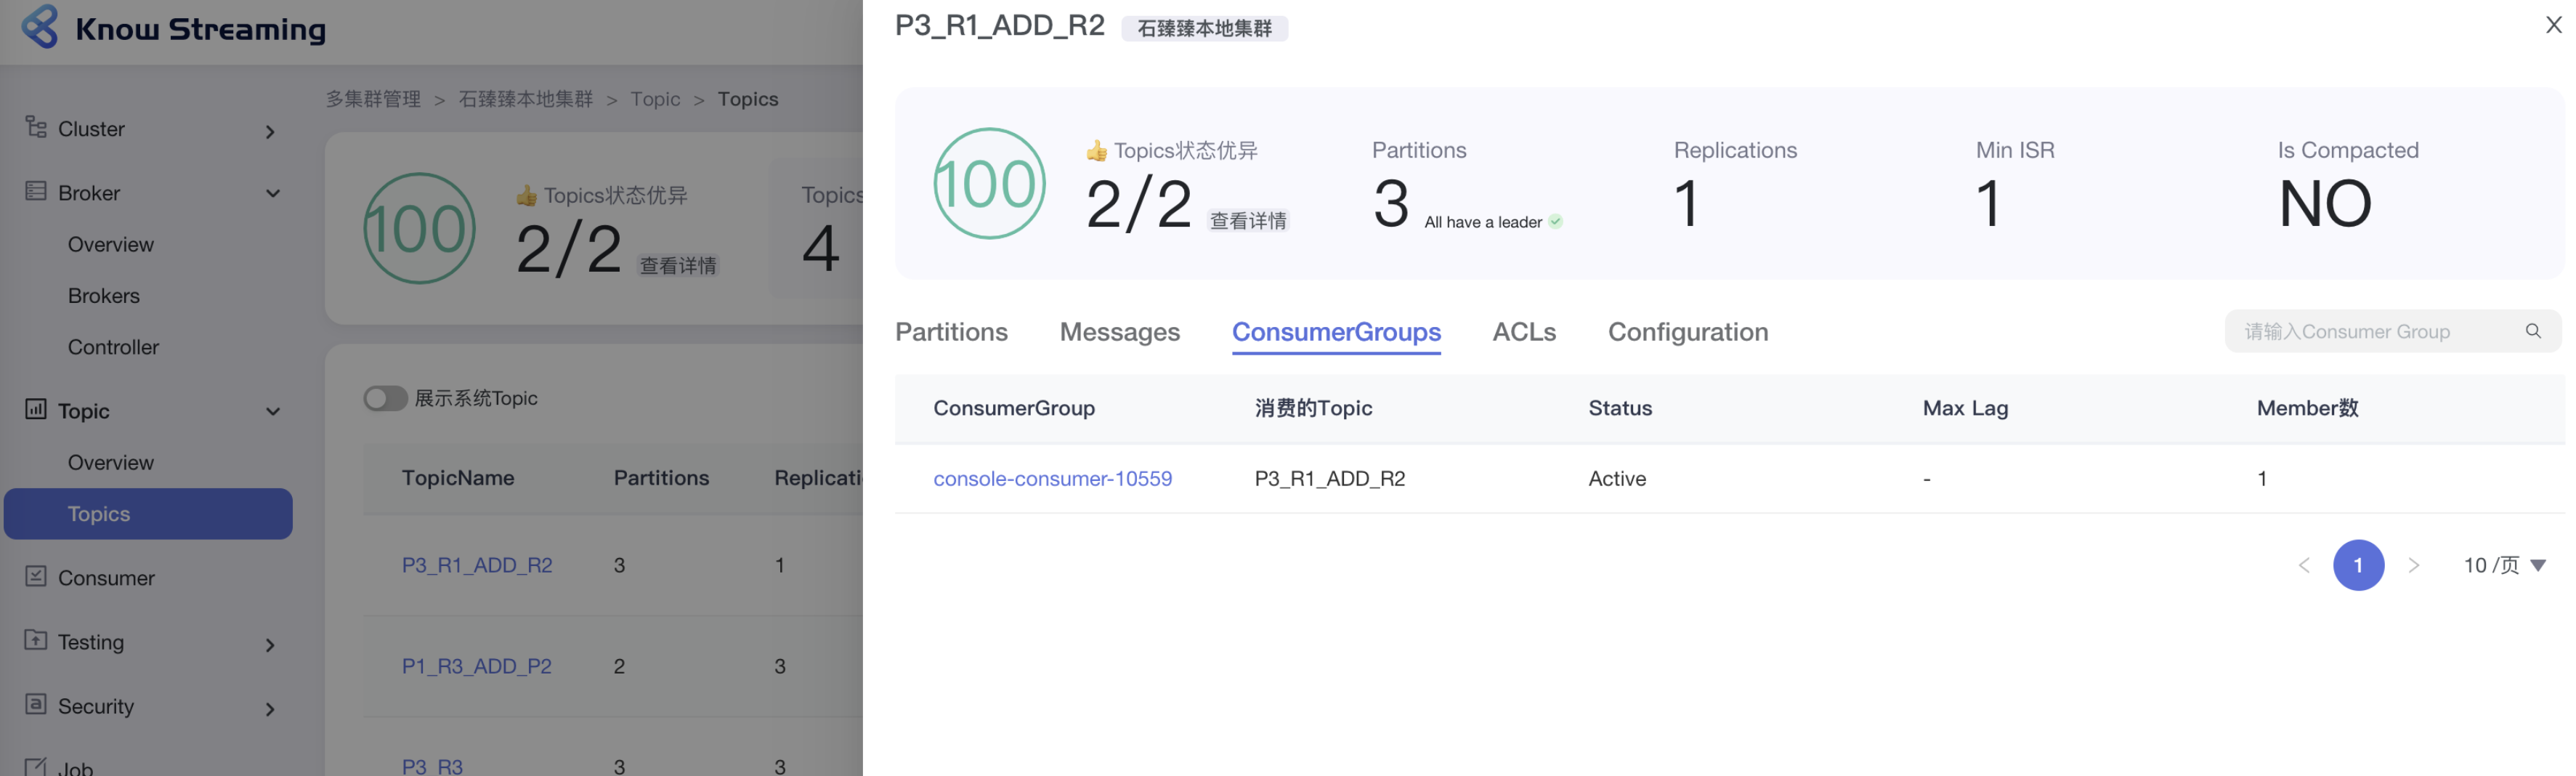2576x776 pixels.
Task: Collapse the Topic menu chevron
Action: (x=272, y=412)
